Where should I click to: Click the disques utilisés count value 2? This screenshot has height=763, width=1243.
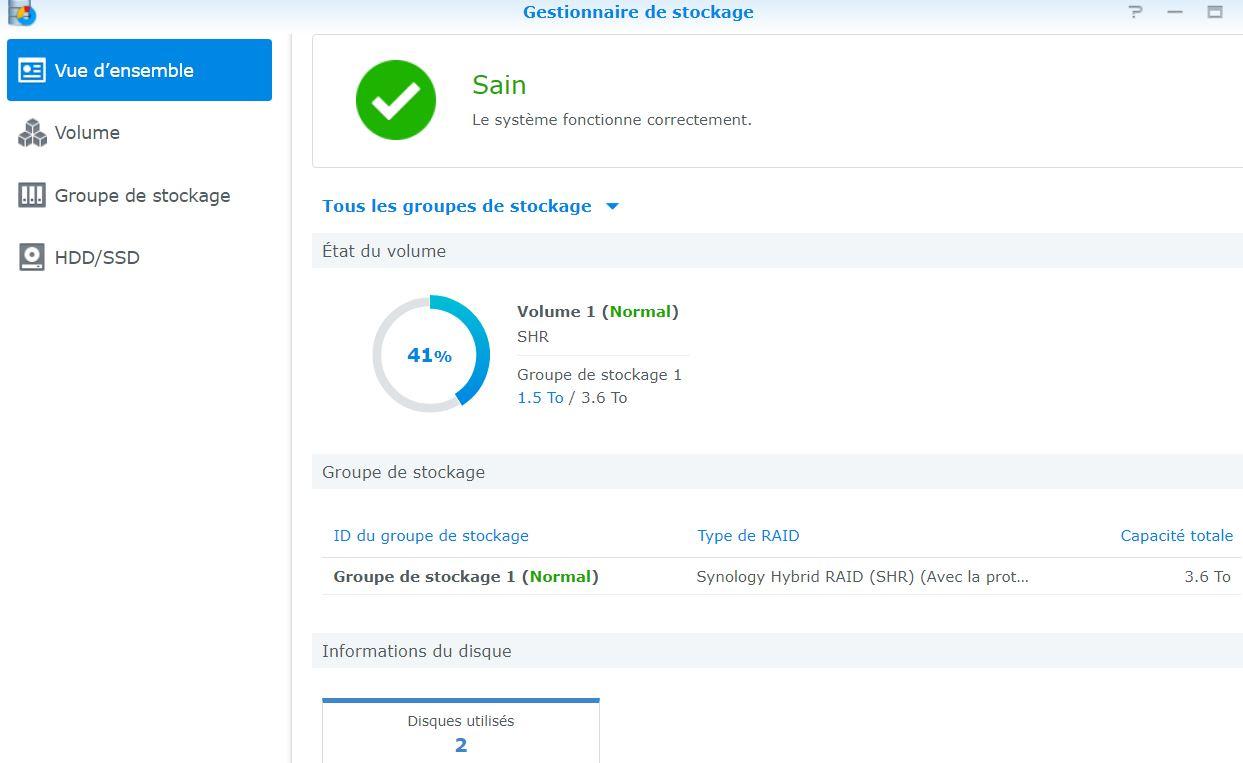pos(461,745)
